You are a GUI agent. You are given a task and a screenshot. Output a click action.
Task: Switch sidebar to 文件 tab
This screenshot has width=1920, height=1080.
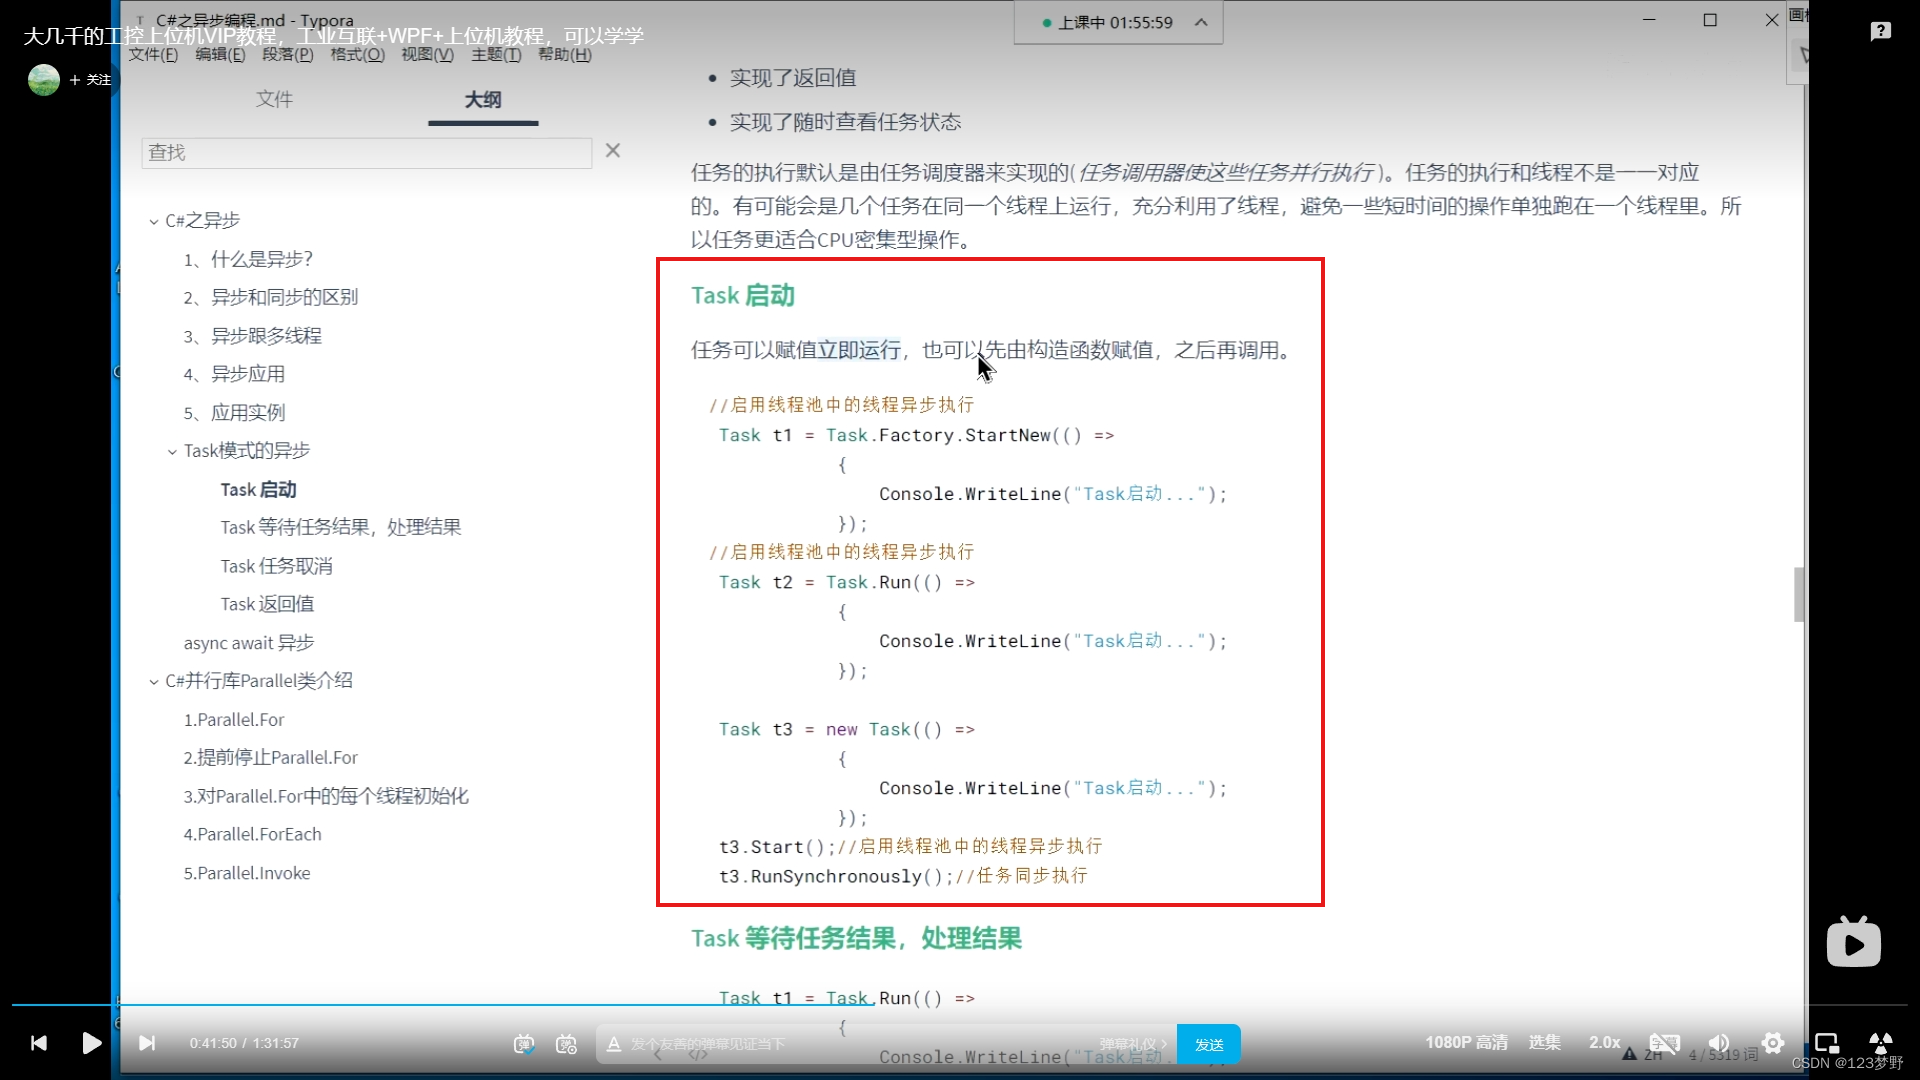tap(274, 99)
